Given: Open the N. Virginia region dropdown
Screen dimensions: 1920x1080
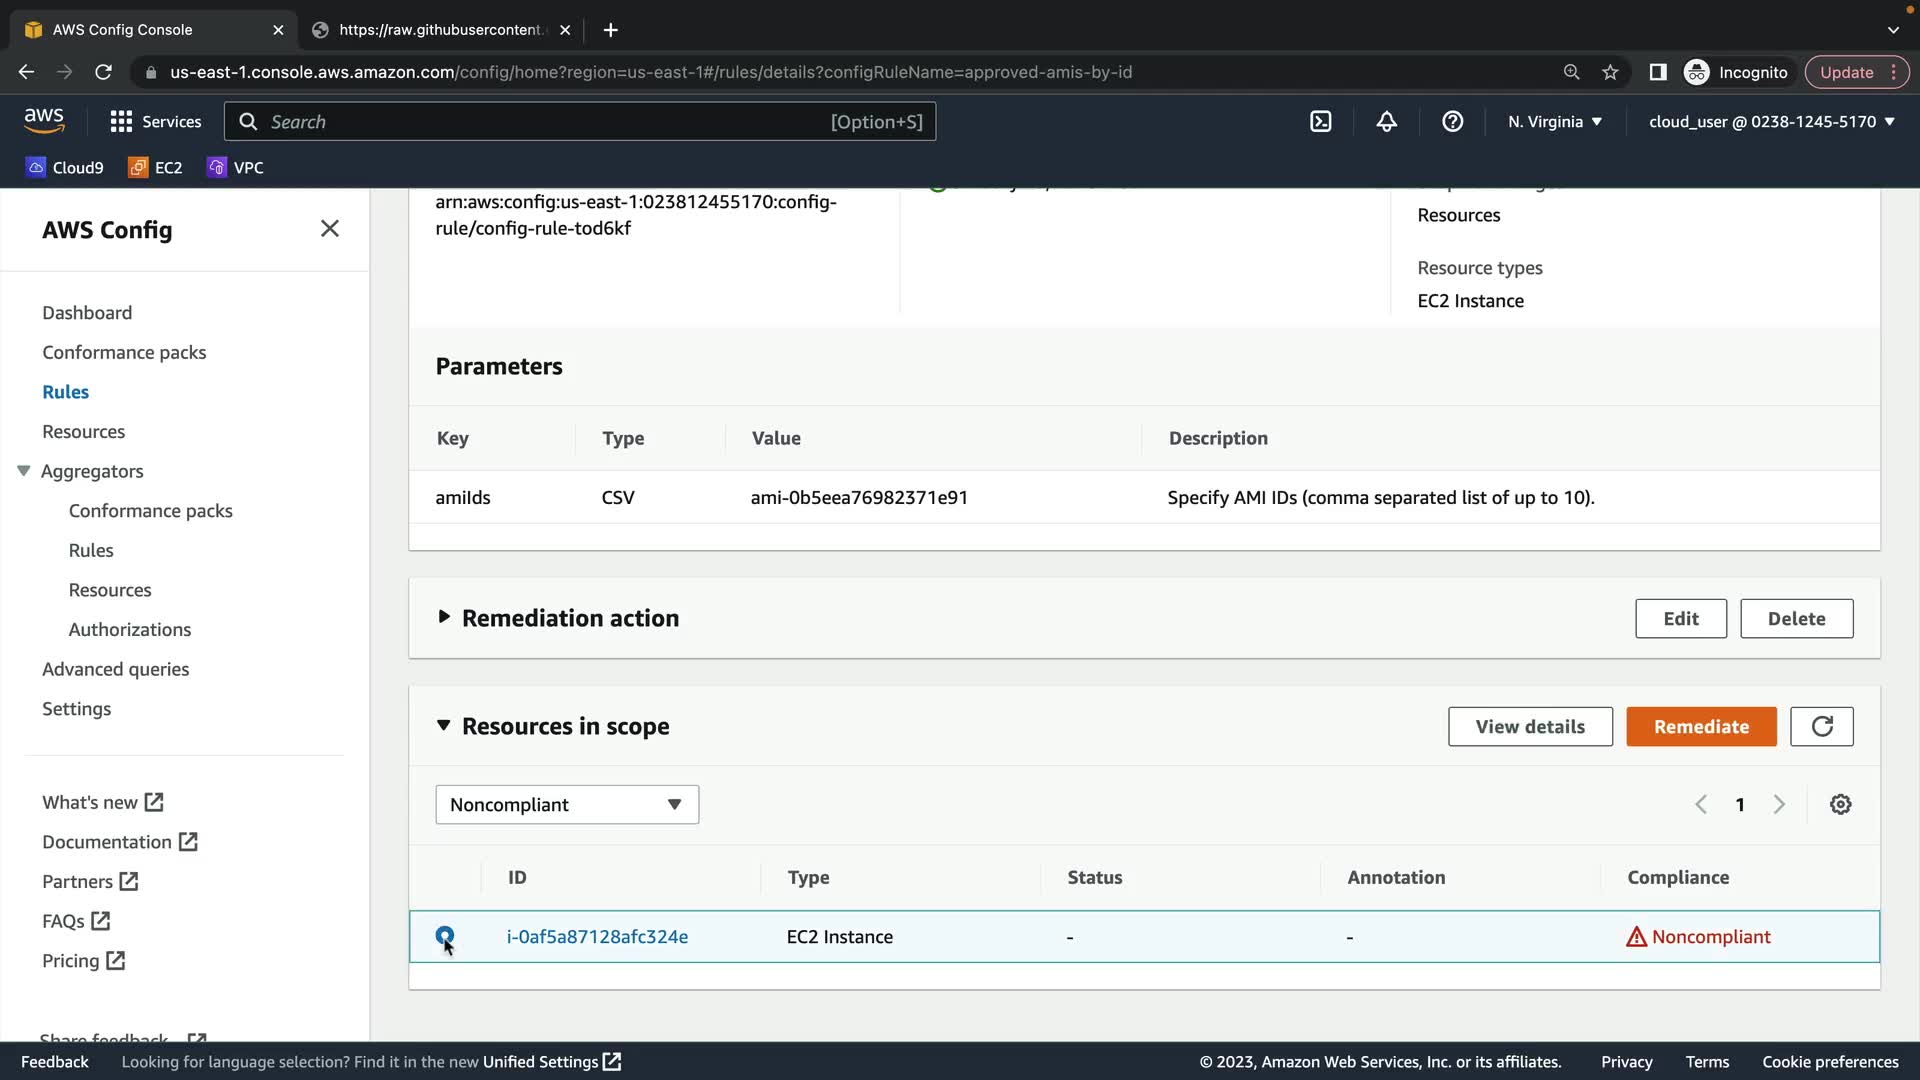Looking at the screenshot, I should click(1554, 122).
